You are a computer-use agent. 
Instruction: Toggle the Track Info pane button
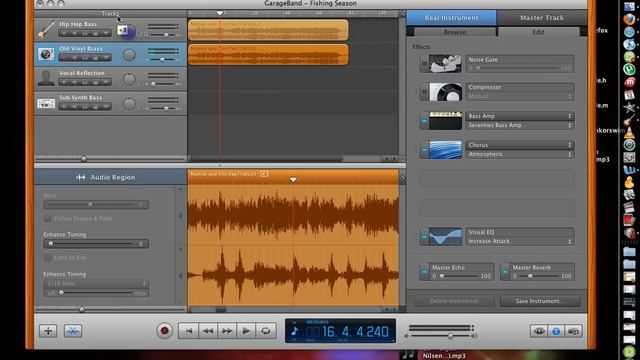pos(556,331)
